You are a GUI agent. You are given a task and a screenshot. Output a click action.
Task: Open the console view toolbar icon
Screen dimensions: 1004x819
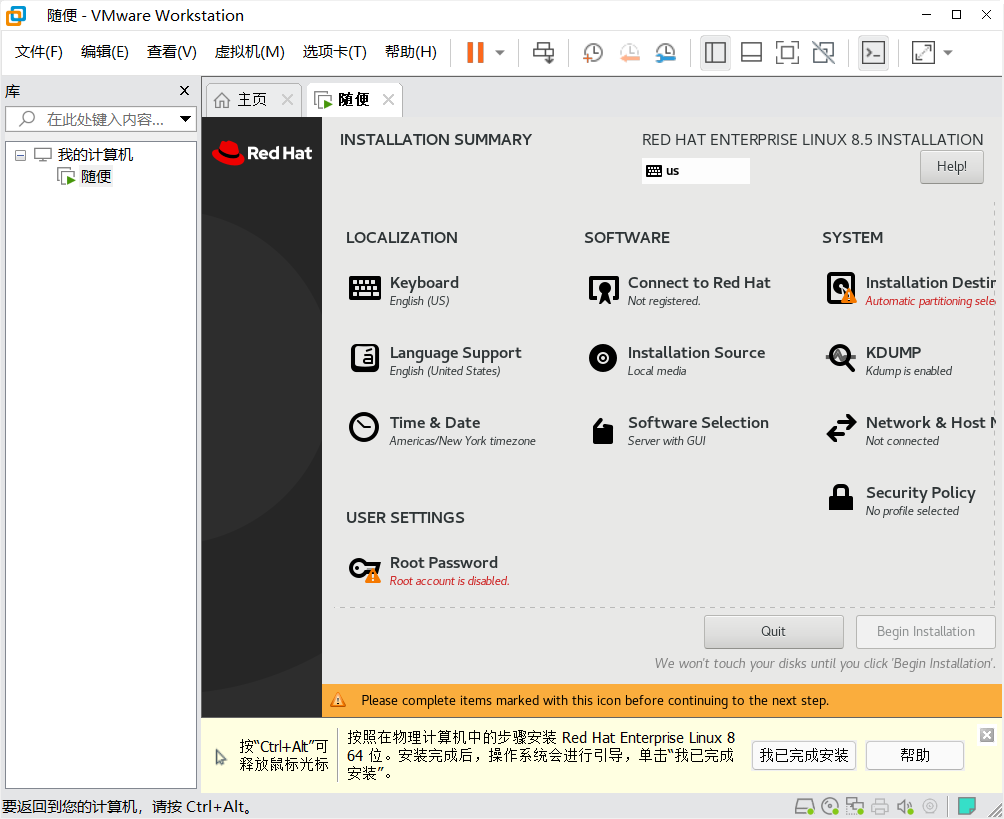pos(873,53)
